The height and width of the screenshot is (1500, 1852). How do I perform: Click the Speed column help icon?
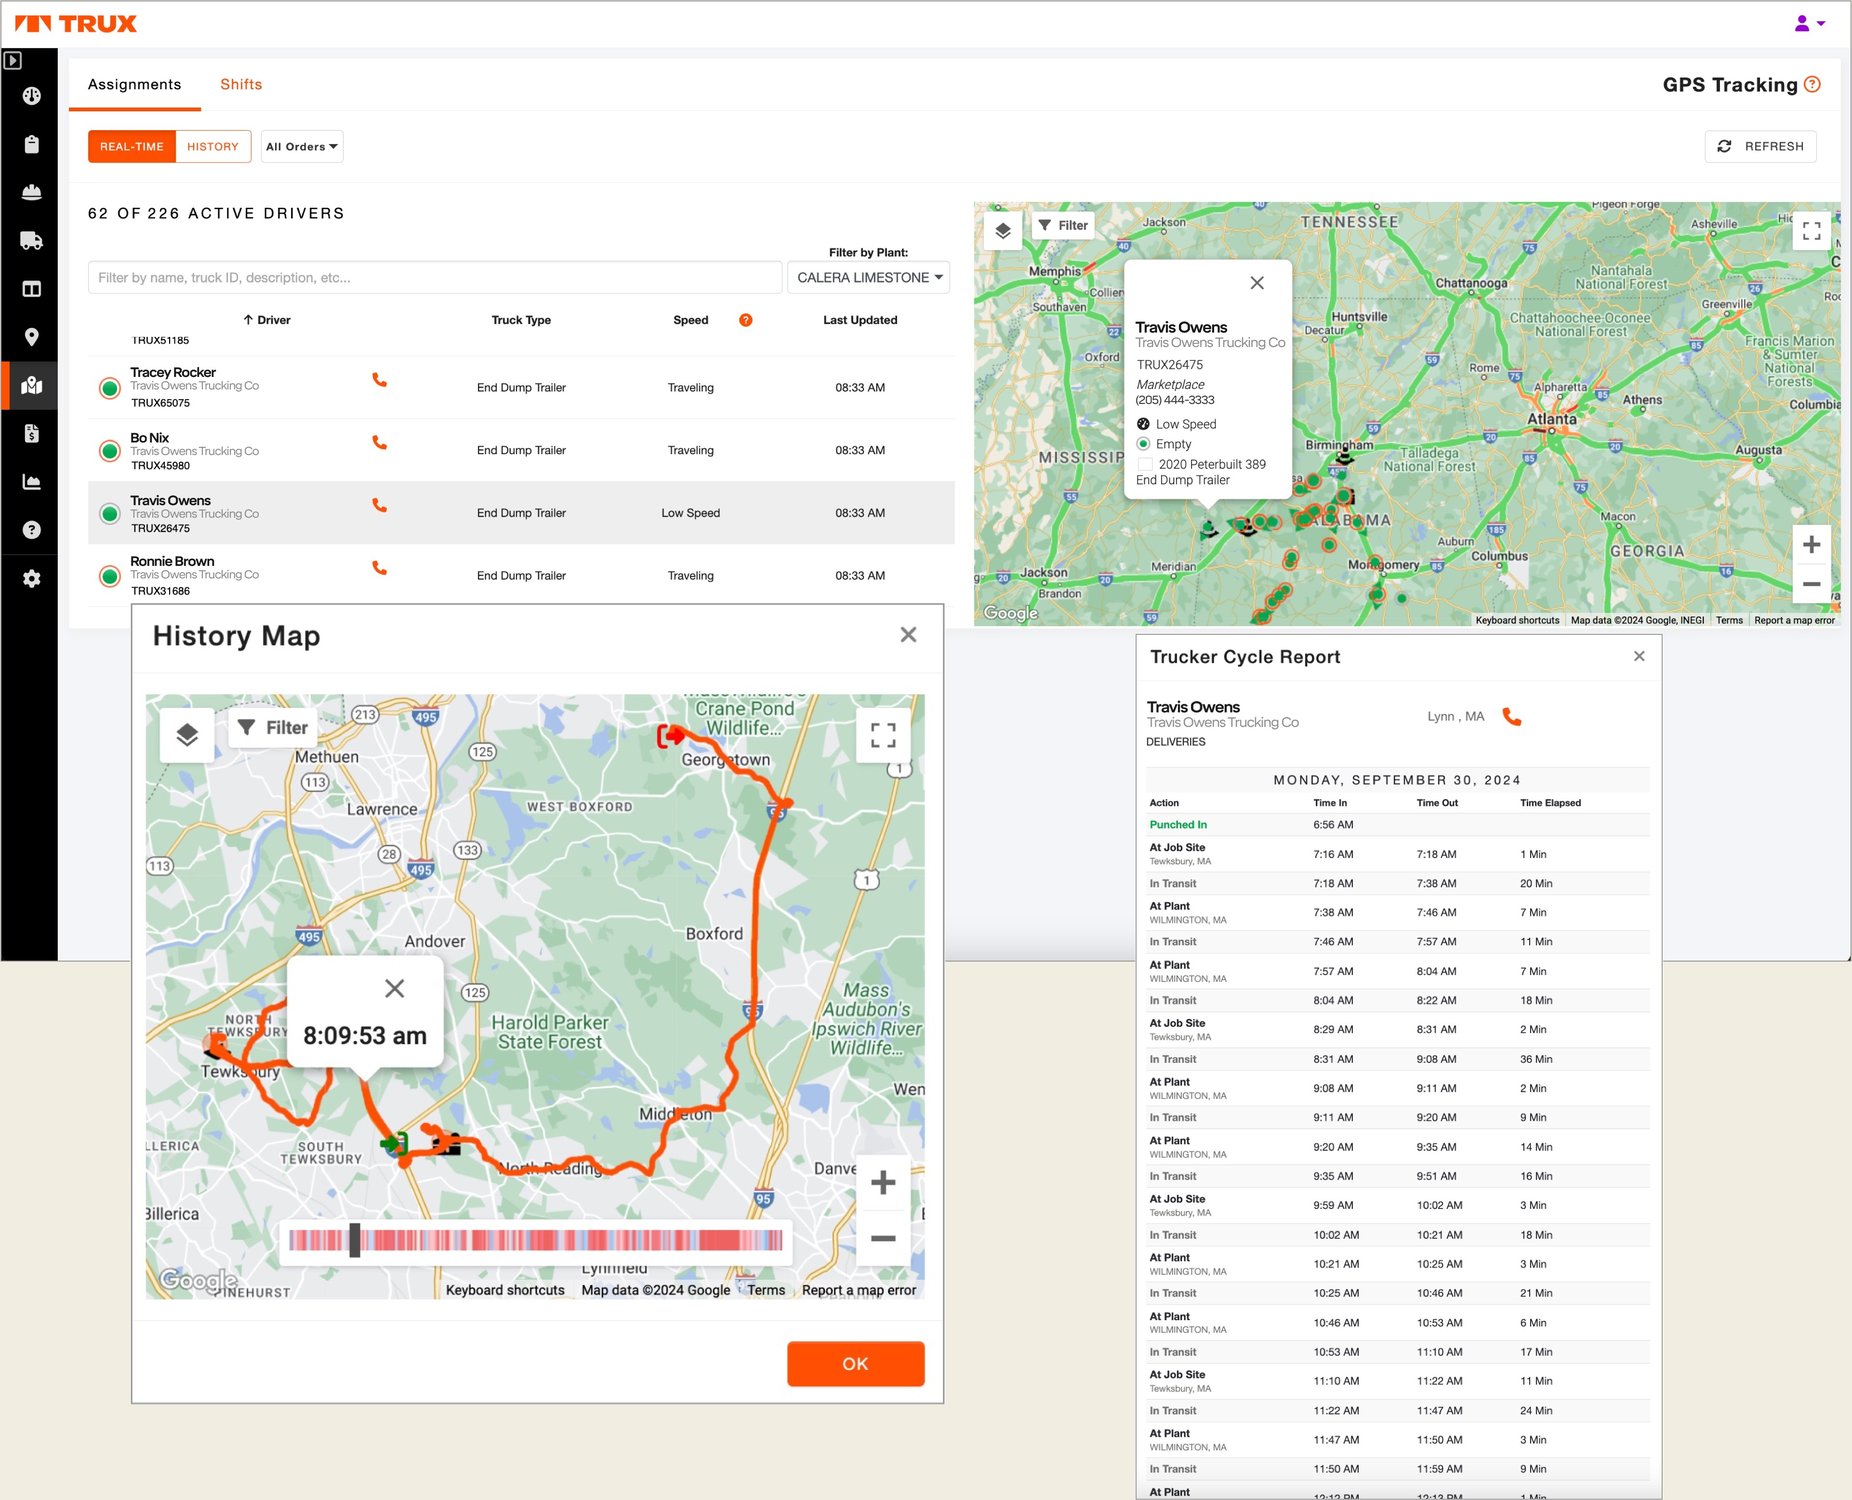pyautogui.click(x=745, y=320)
